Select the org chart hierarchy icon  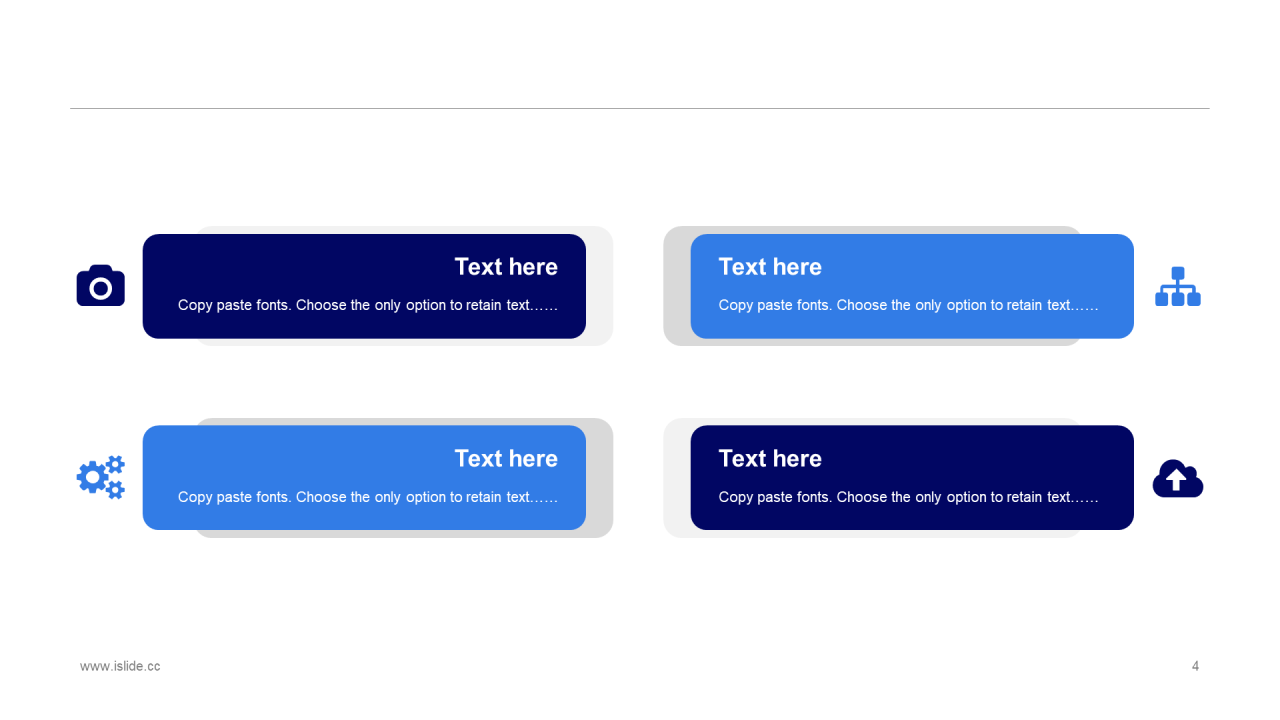(x=1178, y=287)
